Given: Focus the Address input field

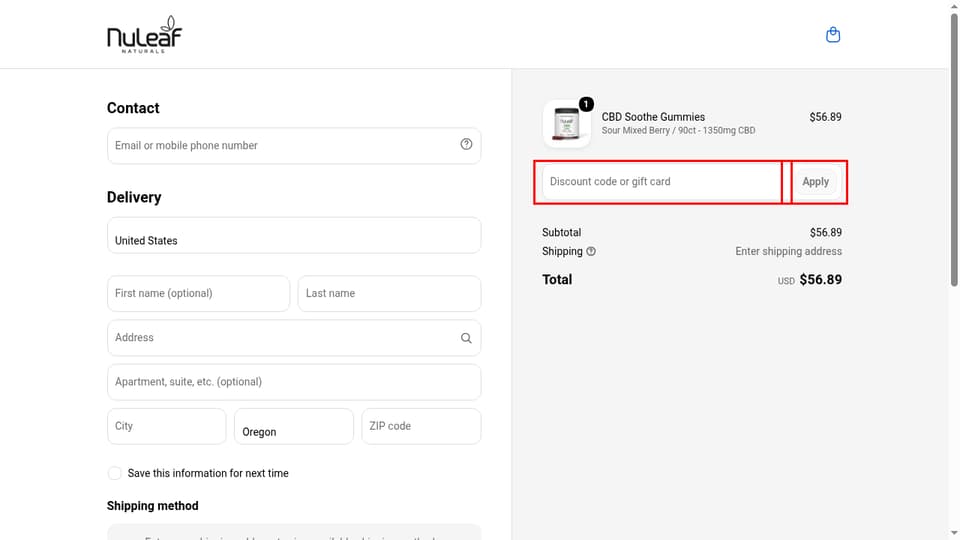Looking at the screenshot, I should pyautogui.click(x=294, y=338).
